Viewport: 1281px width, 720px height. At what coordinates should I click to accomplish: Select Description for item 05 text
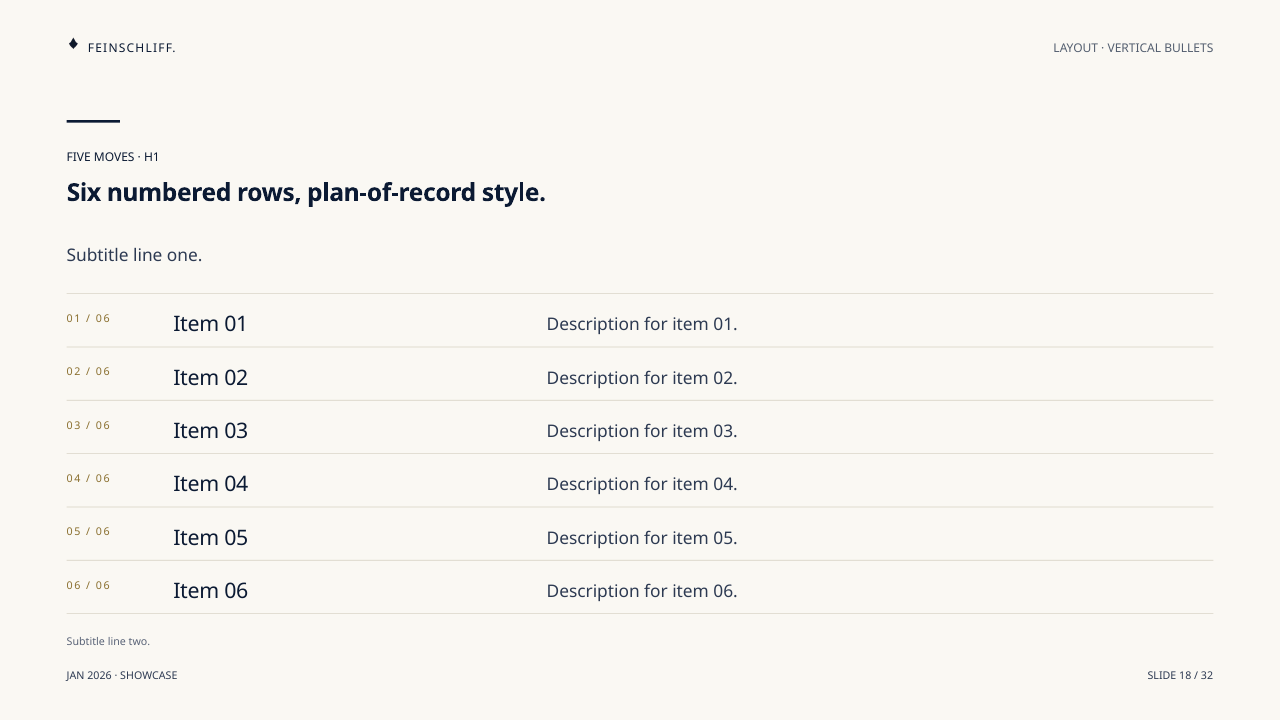coord(642,538)
